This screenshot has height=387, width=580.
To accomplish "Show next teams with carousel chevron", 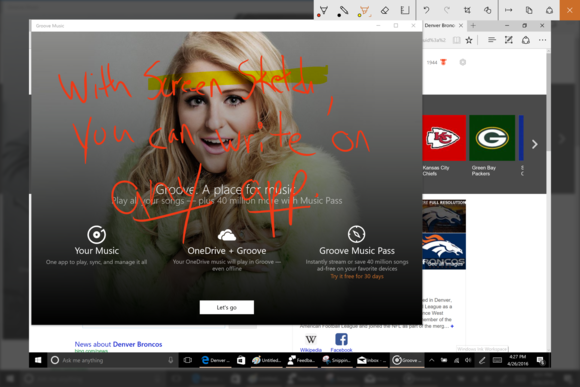I will point(535,144).
